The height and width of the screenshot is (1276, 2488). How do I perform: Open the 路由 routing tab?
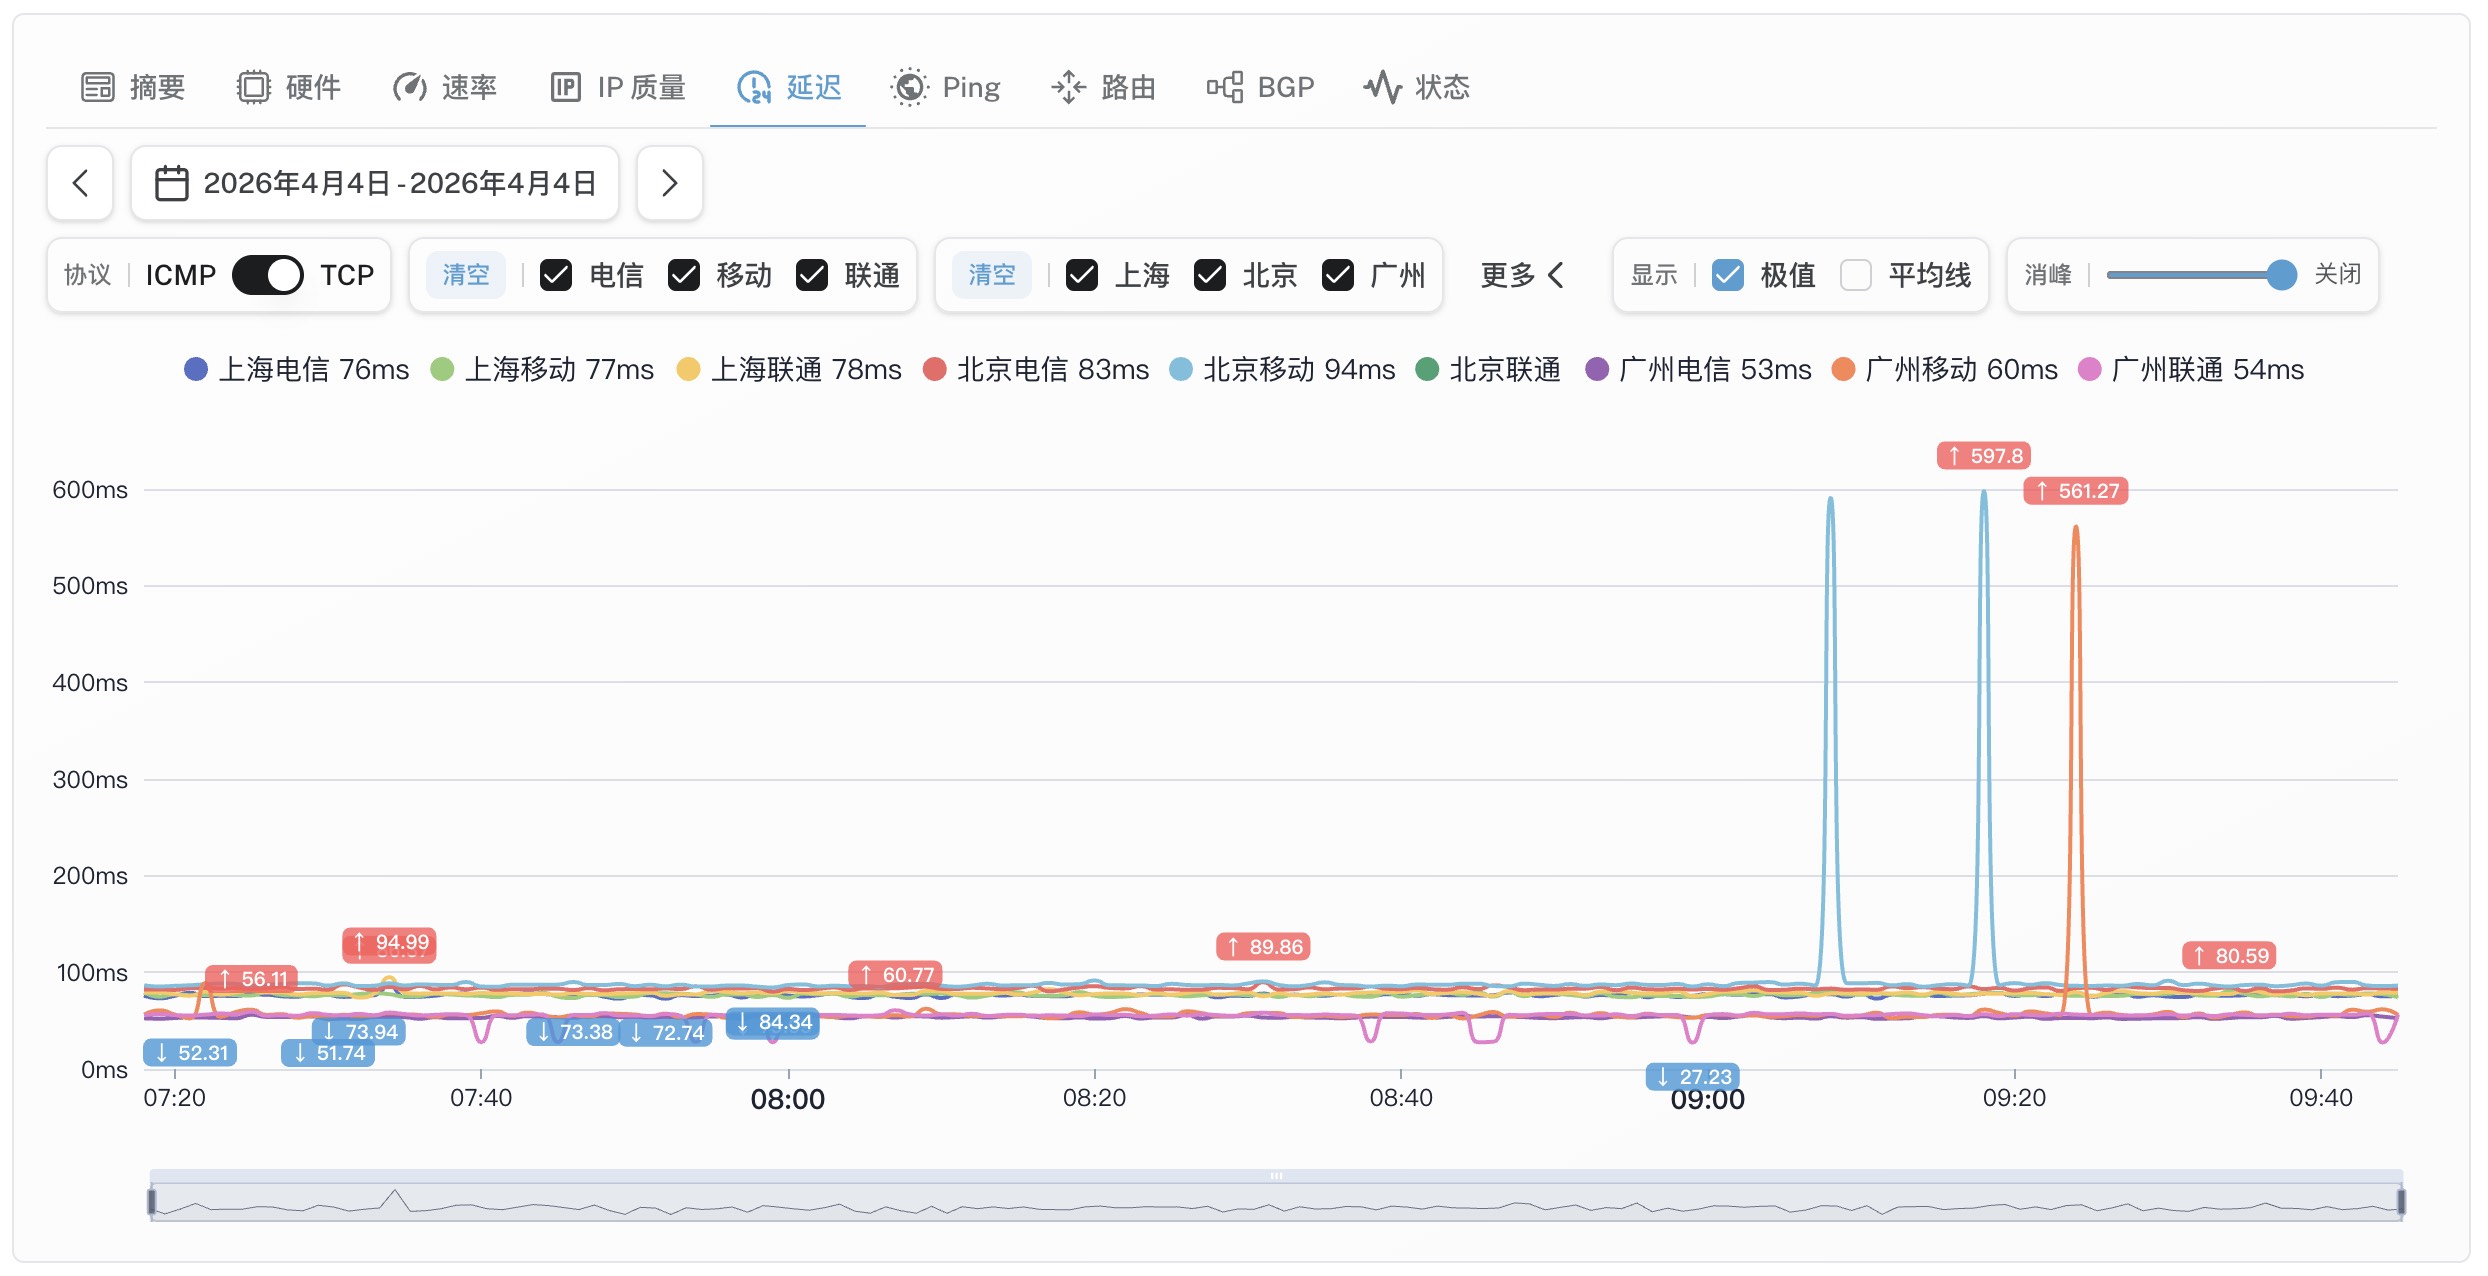[1103, 88]
